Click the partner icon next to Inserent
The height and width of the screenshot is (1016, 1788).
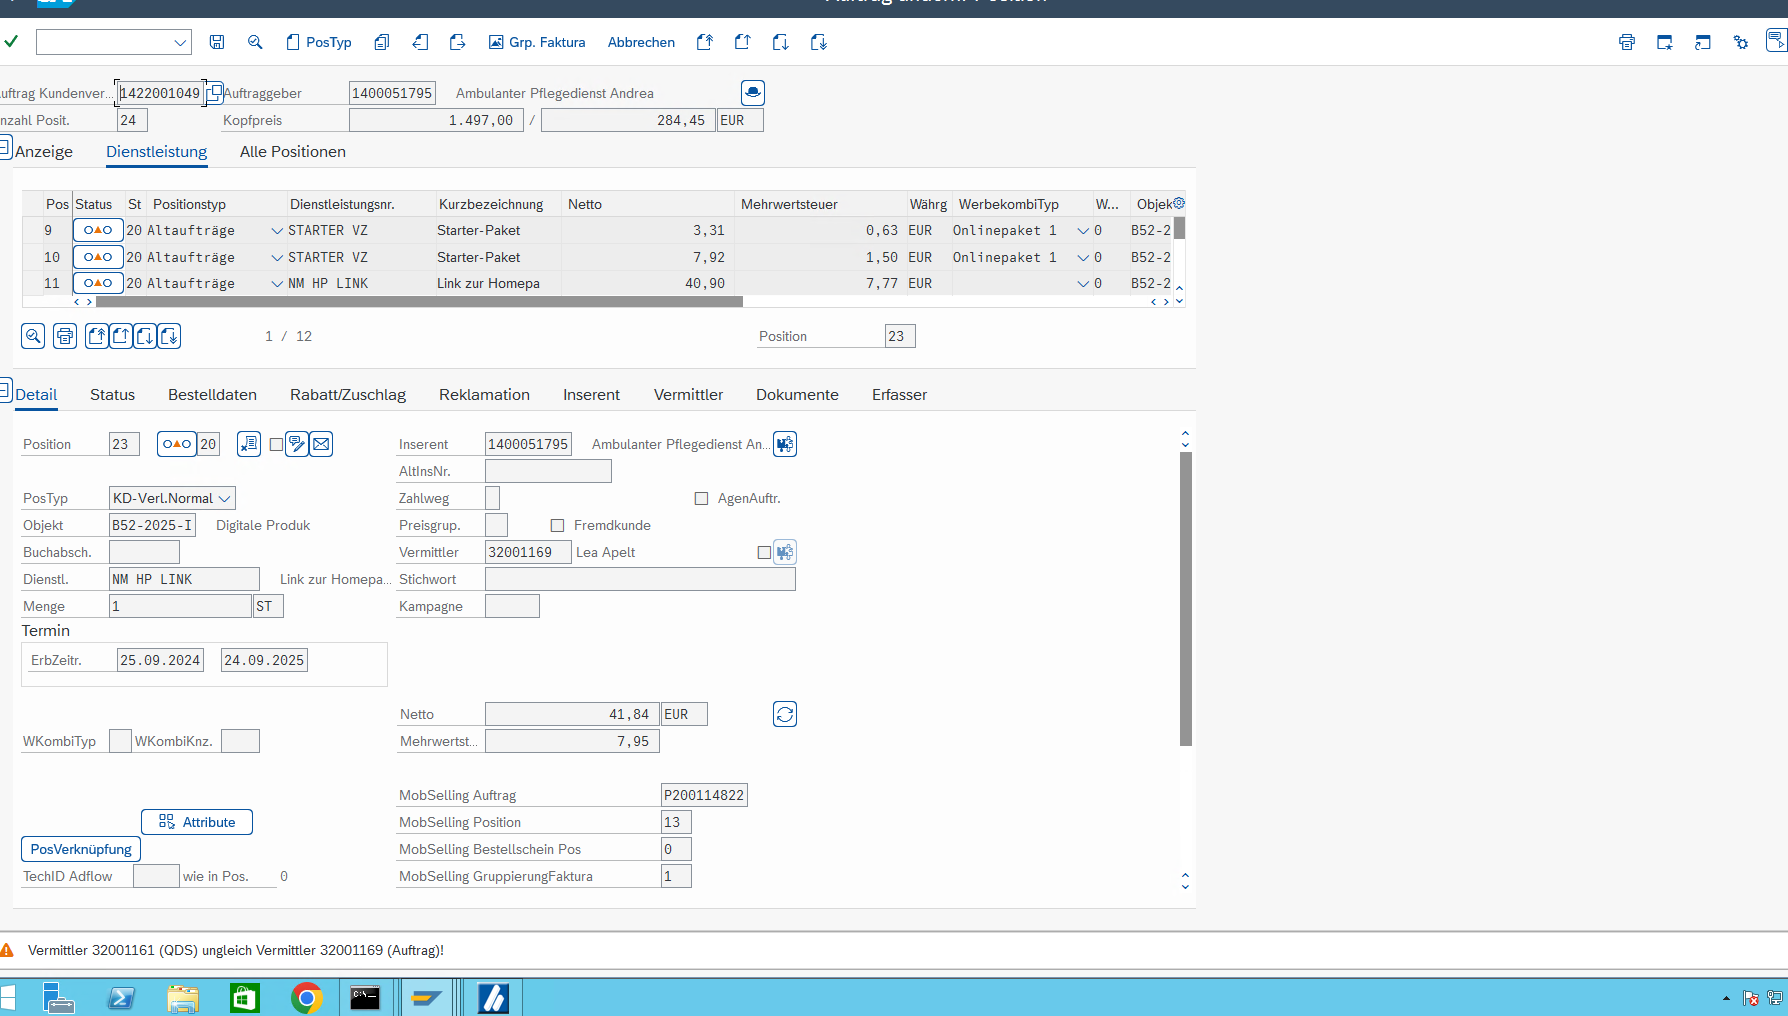pos(785,444)
